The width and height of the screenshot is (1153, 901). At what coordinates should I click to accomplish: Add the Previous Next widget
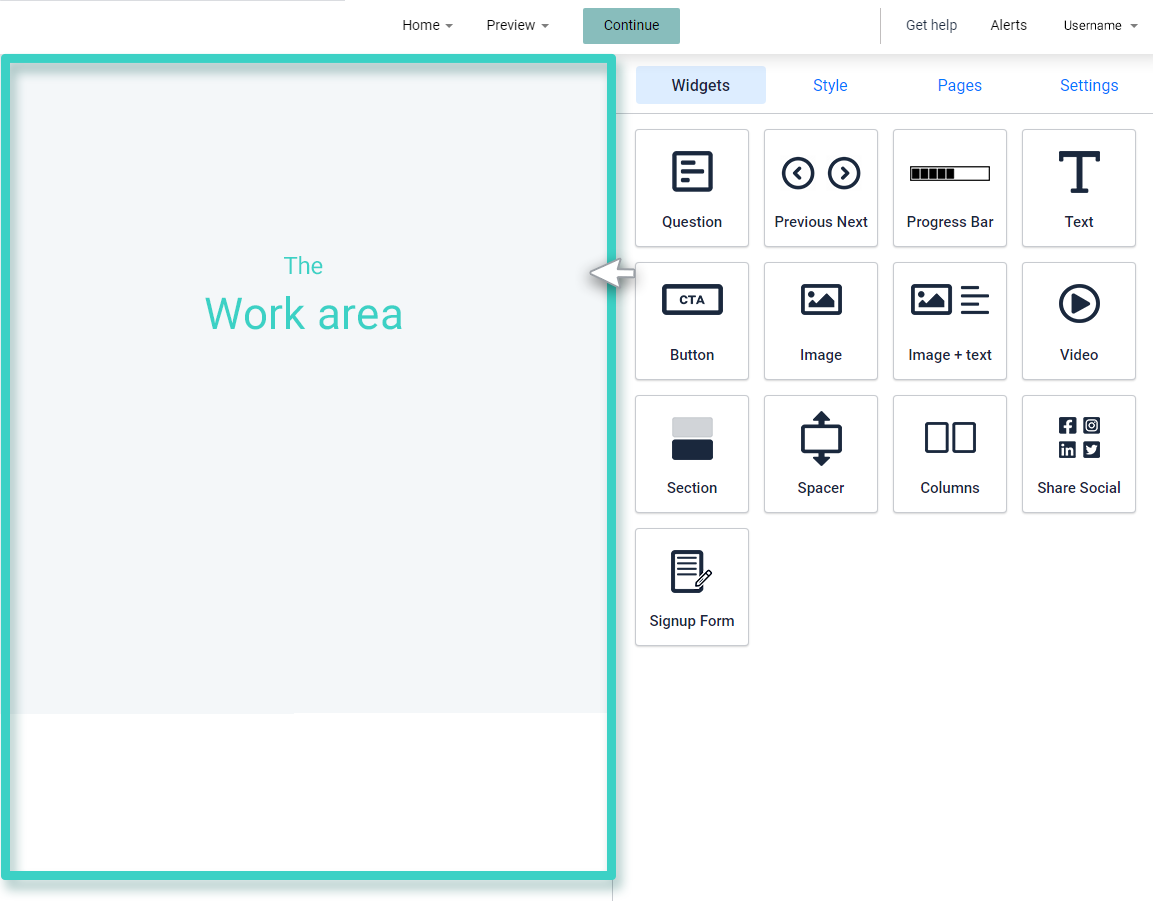pyautogui.click(x=821, y=188)
